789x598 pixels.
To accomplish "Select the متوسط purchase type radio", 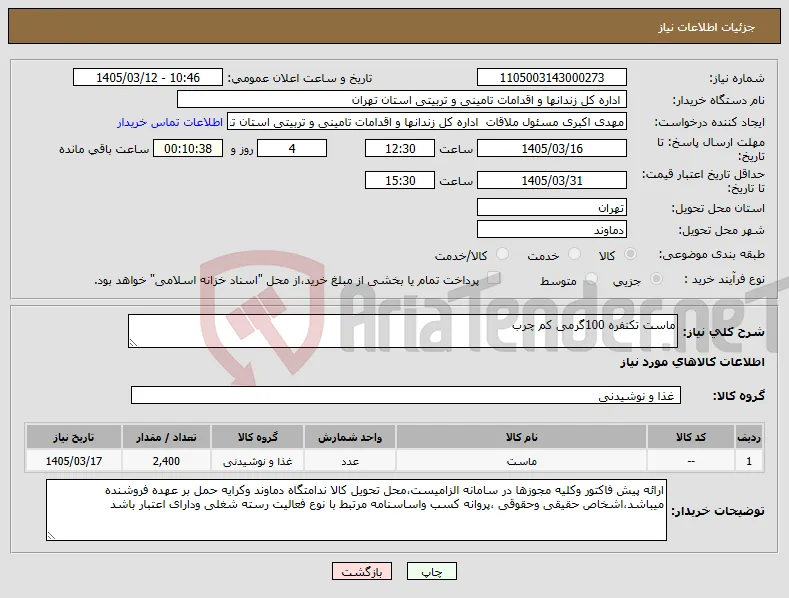I will coord(591,279).
